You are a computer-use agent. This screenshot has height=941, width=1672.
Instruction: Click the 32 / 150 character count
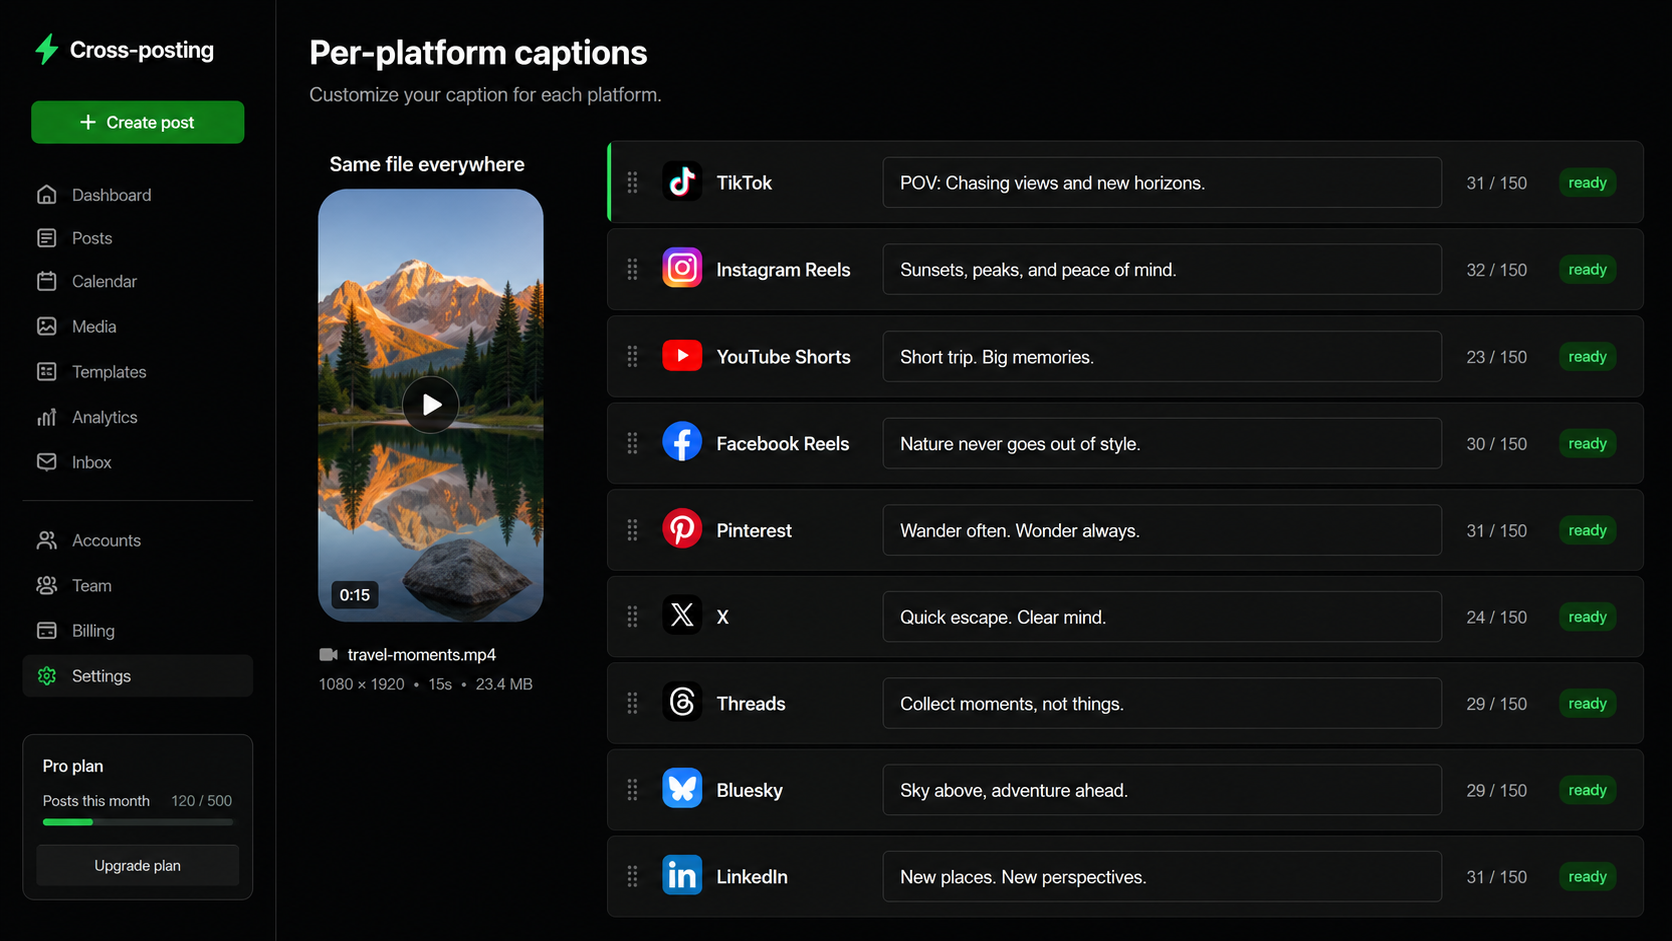pyautogui.click(x=1496, y=270)
